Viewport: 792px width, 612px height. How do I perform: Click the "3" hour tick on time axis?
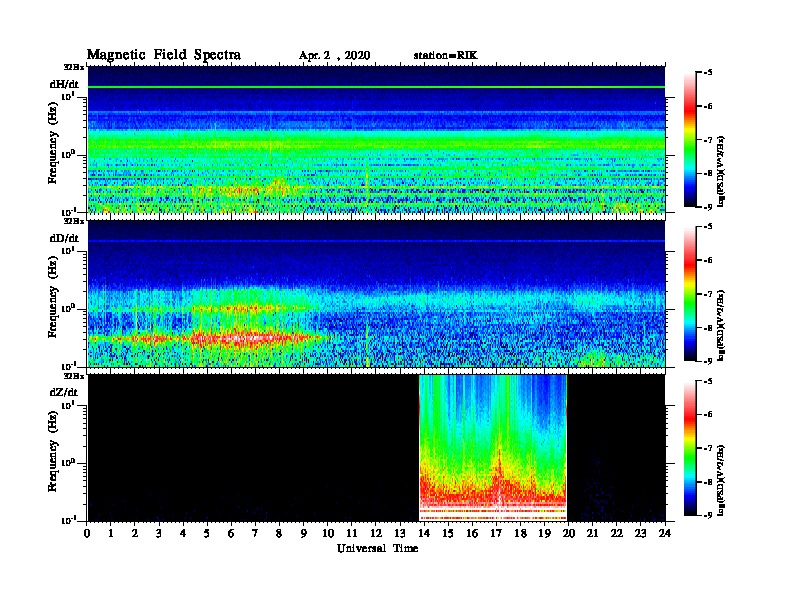click(x=159, y=534)
